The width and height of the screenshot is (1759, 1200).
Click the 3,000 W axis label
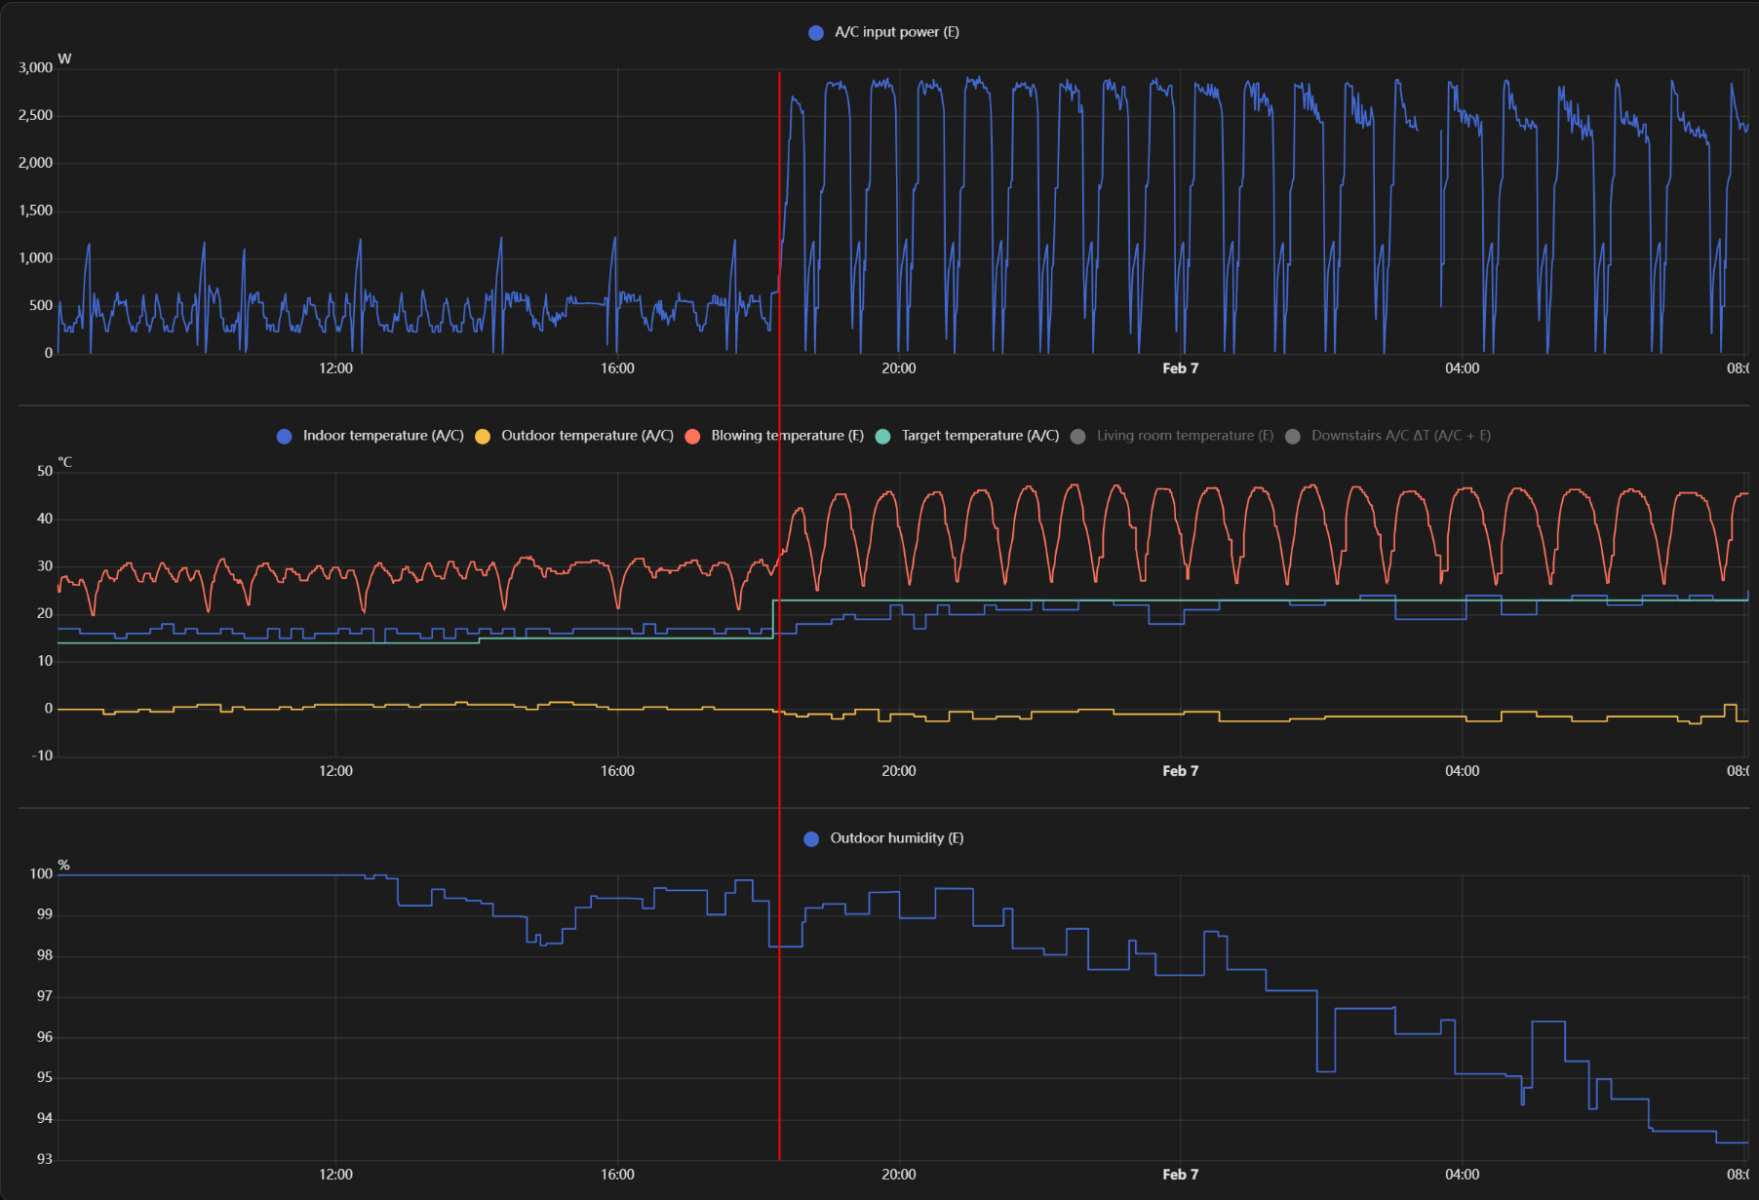[x=35, y=68]
